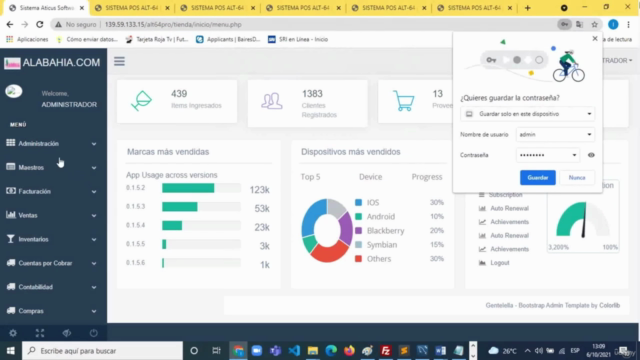The width and height of the screenshot is (640, 360).
Task: Open the Applicants BairesDev bookmark
Action: [x=228, y=39]
